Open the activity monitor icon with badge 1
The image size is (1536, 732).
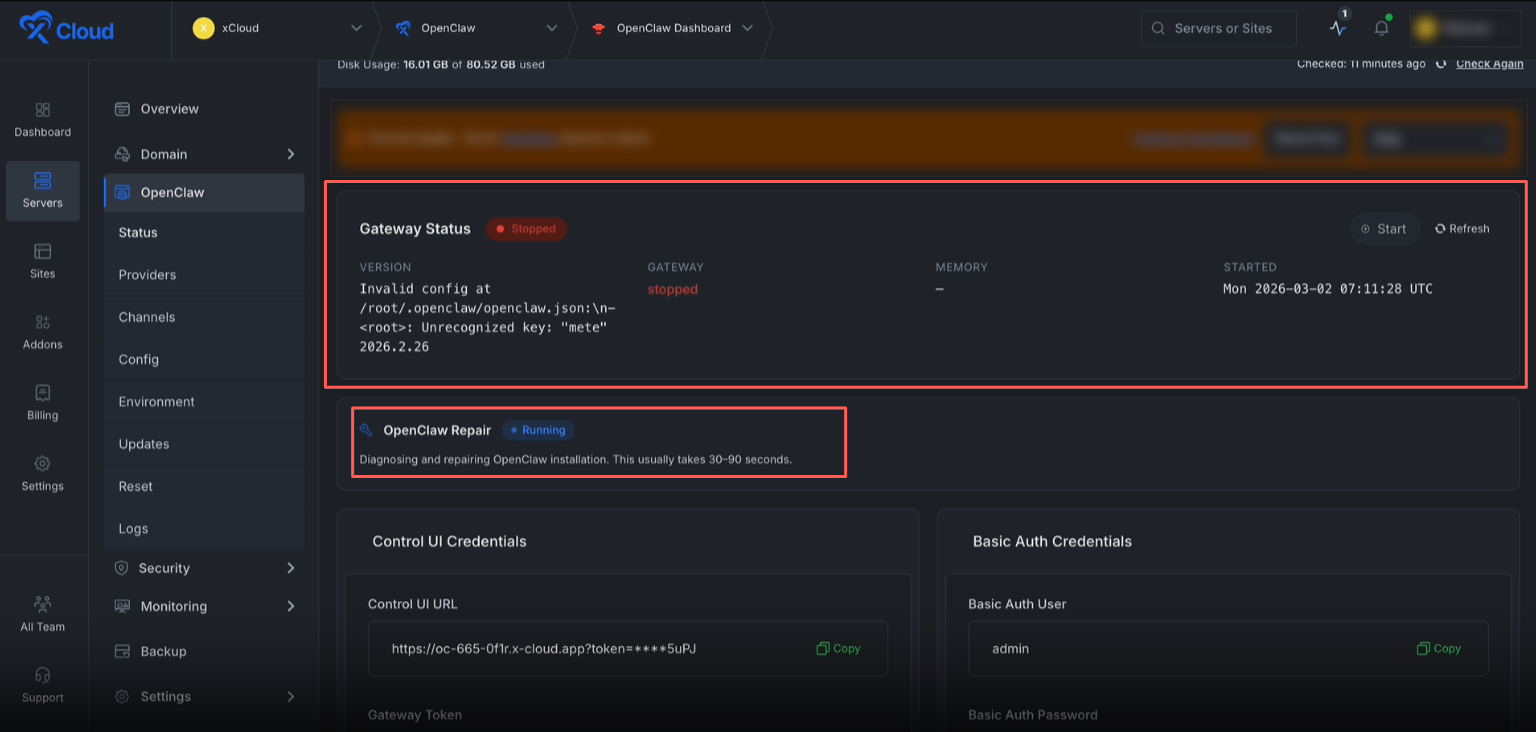(x=1337, y=28)
